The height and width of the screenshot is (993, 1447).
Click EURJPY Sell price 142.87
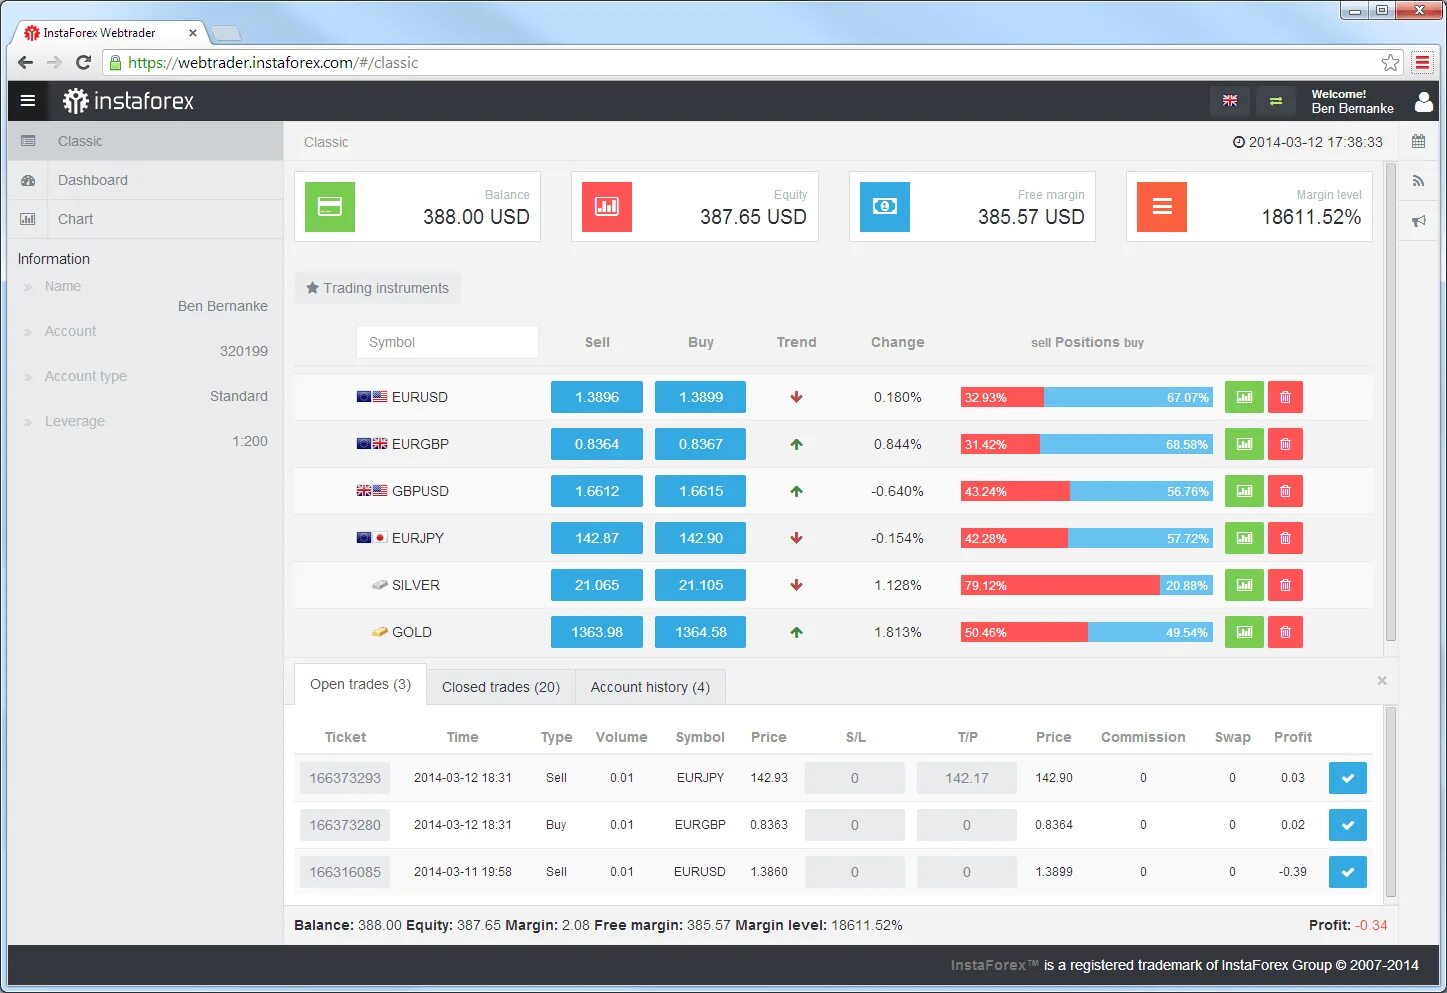tap(597, 538)
